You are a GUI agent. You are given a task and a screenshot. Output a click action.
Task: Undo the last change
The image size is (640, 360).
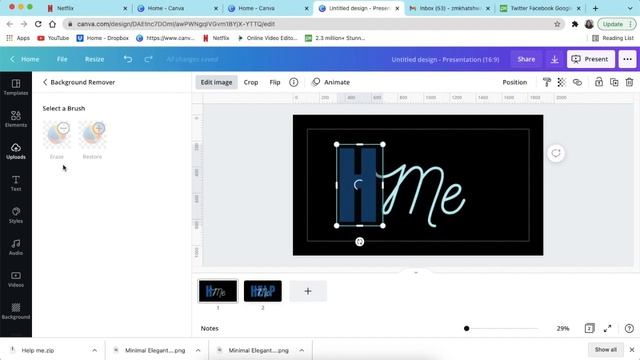point(128,59)
